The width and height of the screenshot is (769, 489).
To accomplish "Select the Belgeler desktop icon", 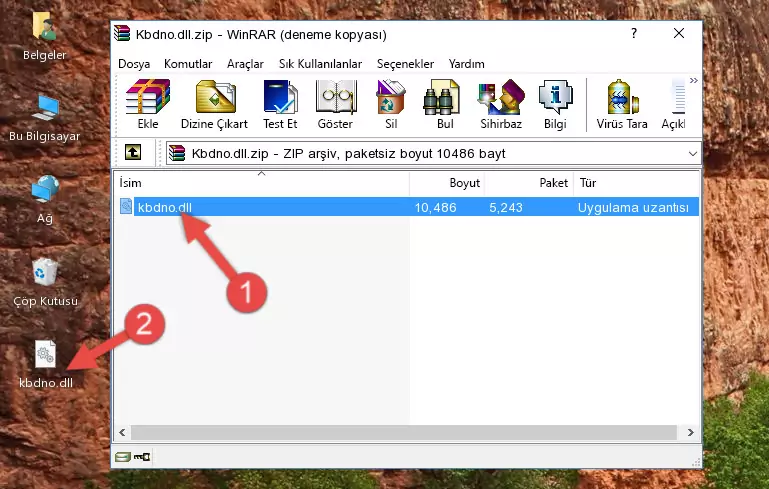I will coord(45,37).
